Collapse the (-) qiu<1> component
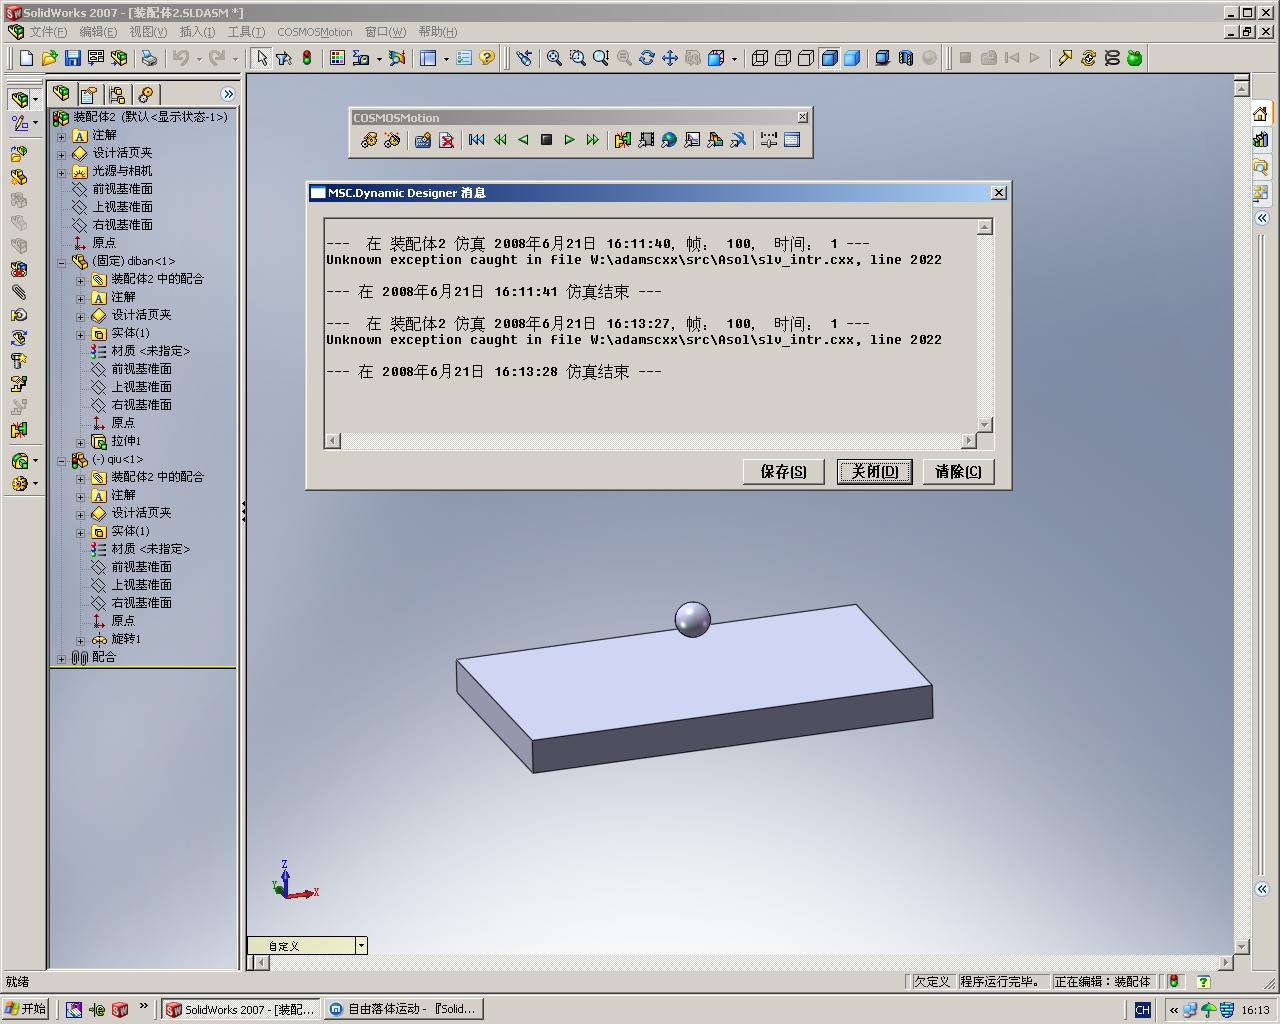Screen dimensions: 1280x1024 point(61,460)
